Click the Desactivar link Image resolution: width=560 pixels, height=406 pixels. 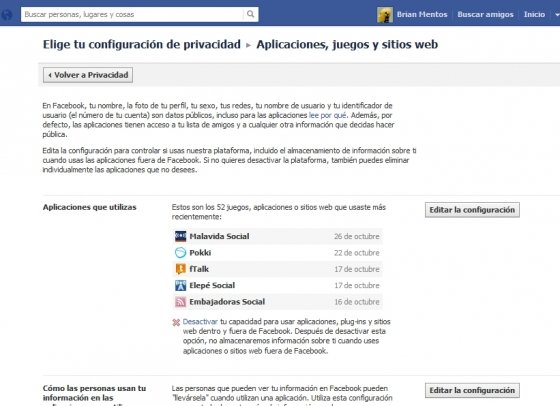tap(200, 321)
